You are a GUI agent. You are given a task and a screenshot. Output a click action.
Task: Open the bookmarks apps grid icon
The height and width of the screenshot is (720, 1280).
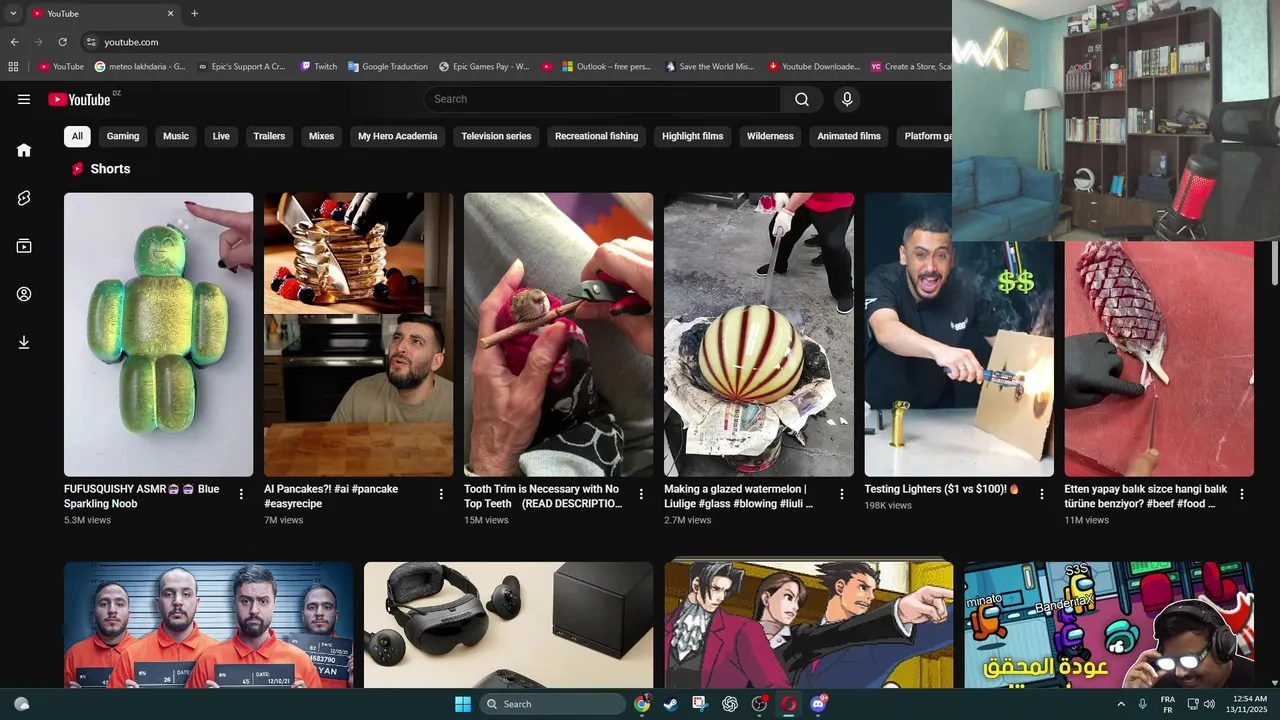[x=13, y=67]
